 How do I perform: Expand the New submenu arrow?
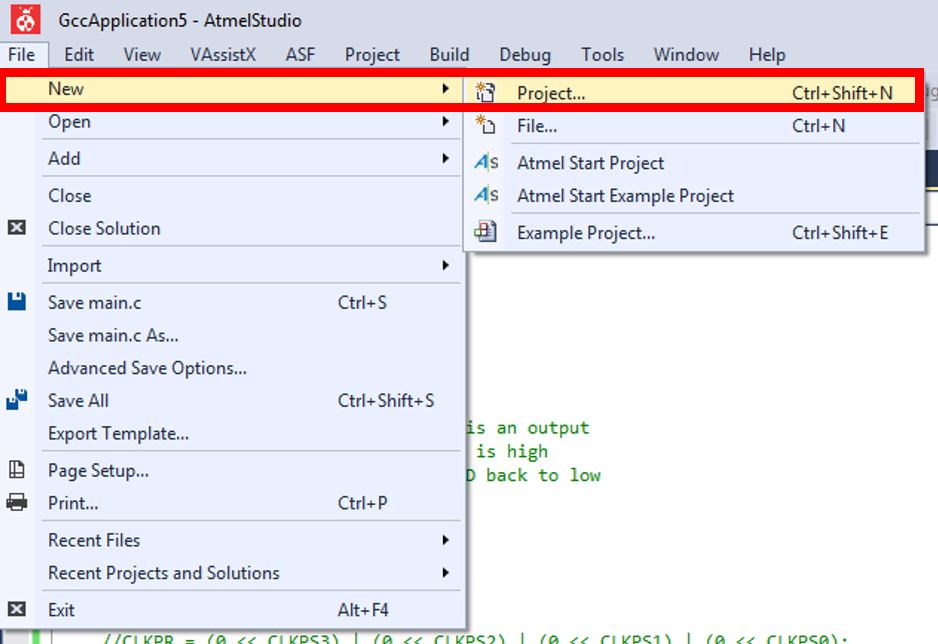tap(445, 88)
